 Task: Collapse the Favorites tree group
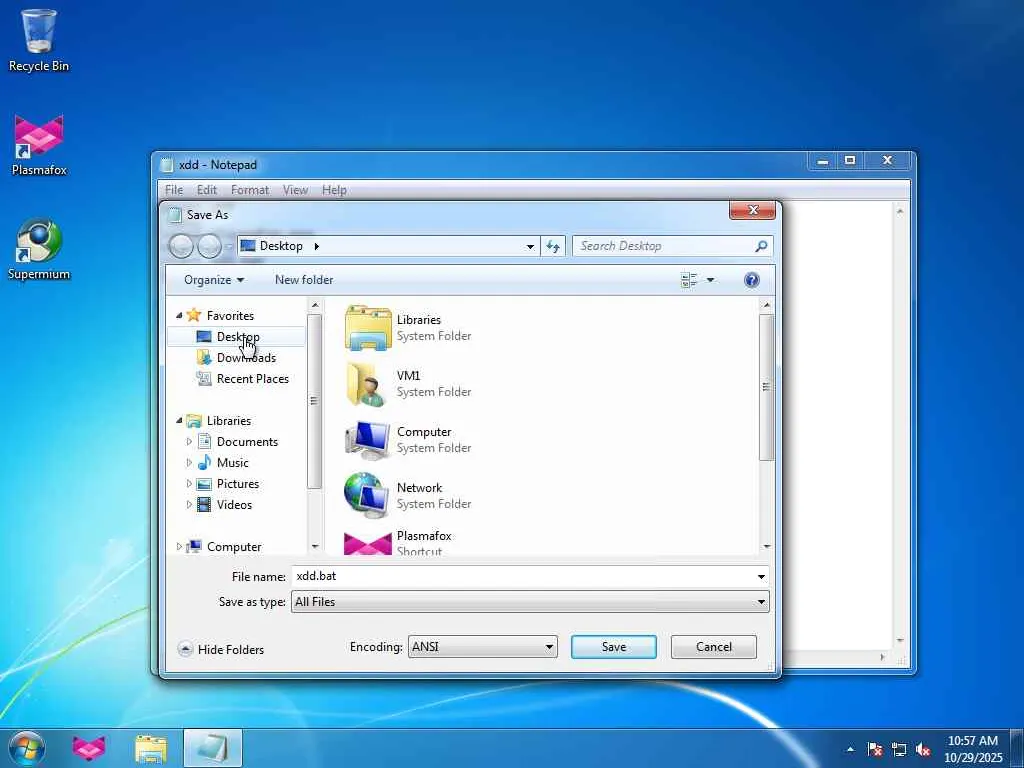[179, 315]
